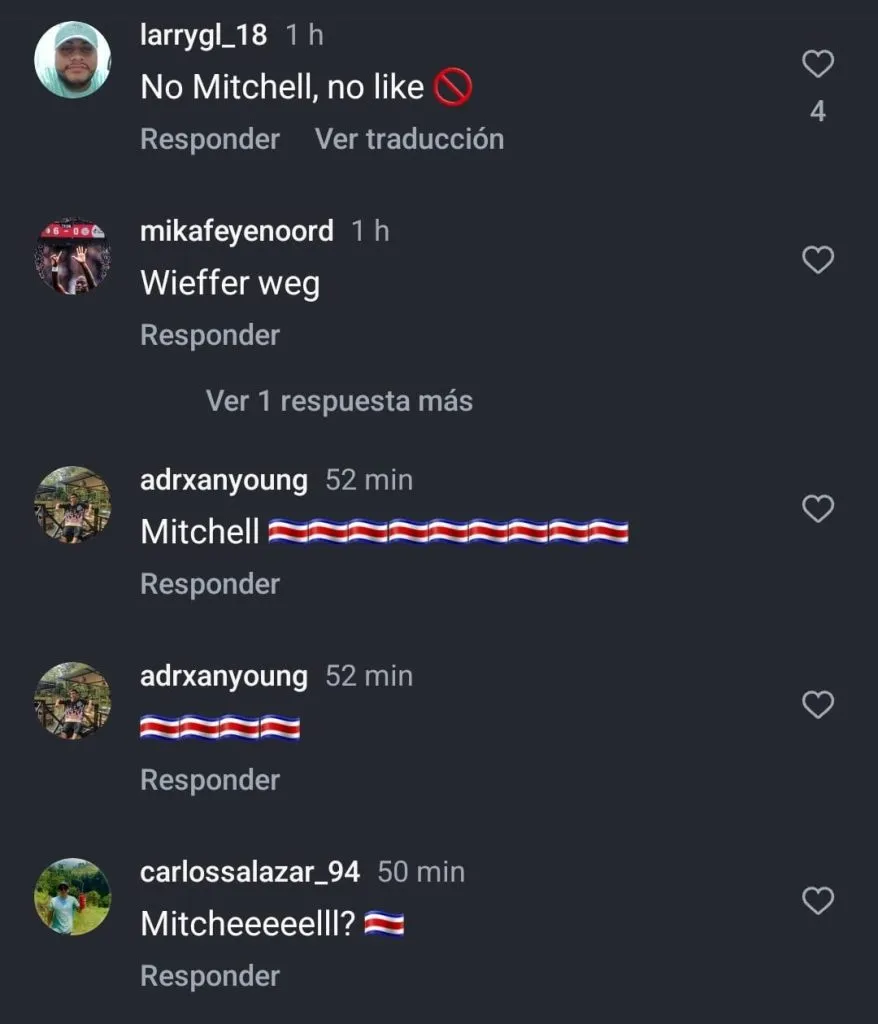
Task: Open username larrygl_18
Action: click(x=203, y=35)
